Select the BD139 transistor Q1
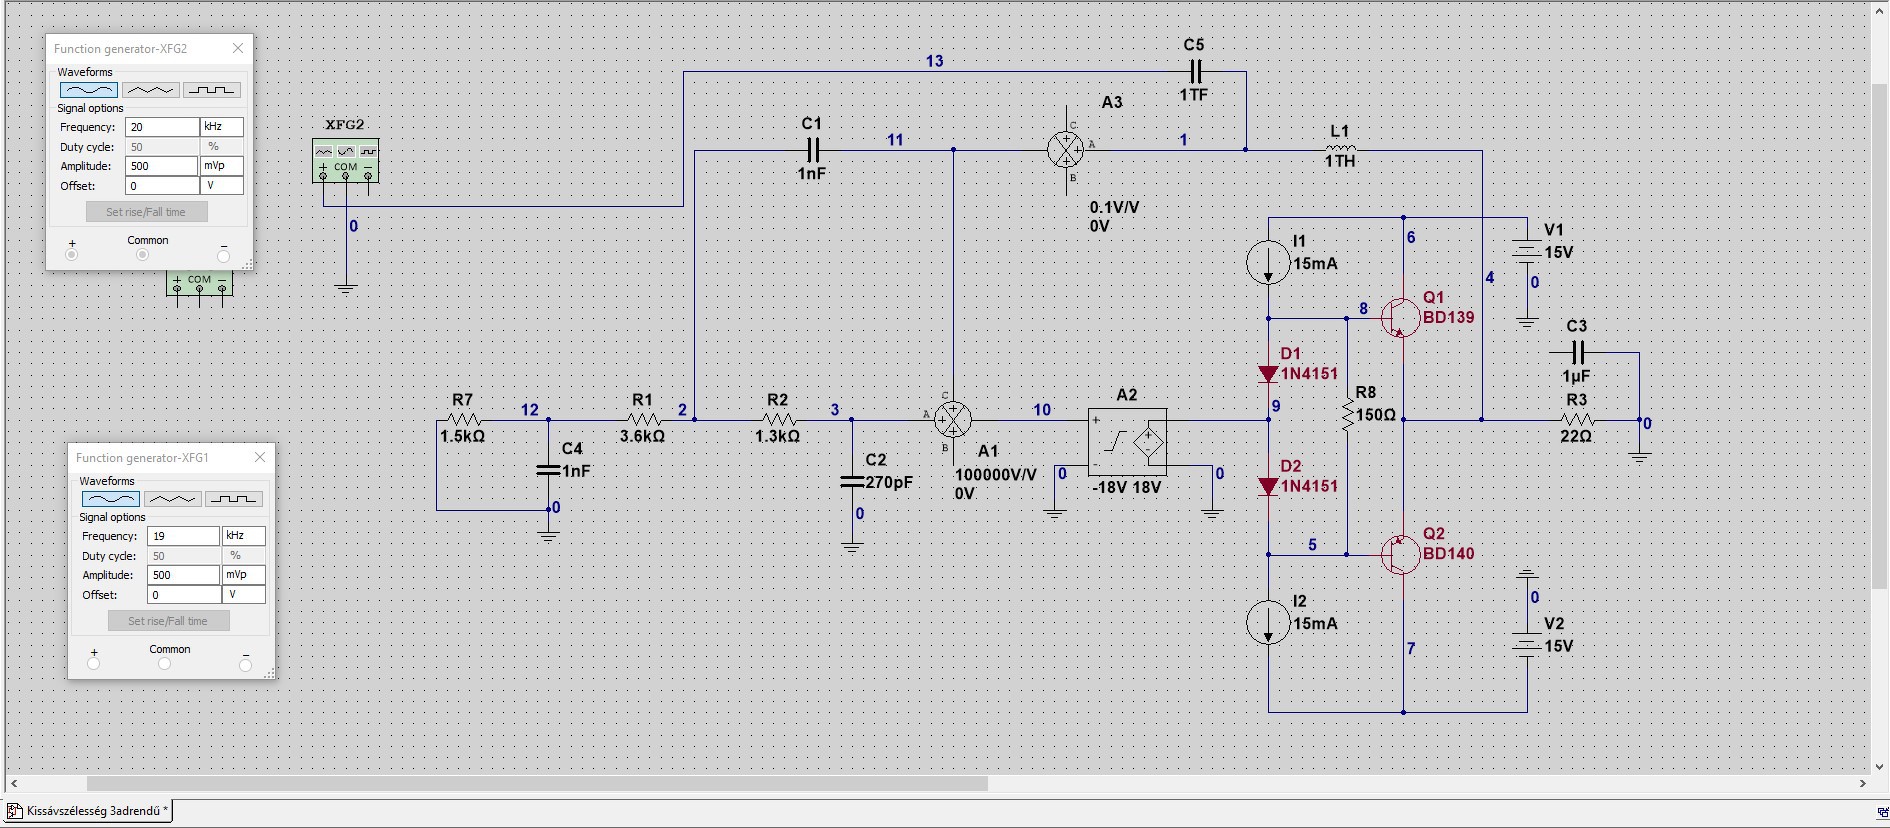 click(x=1400, y=317)
